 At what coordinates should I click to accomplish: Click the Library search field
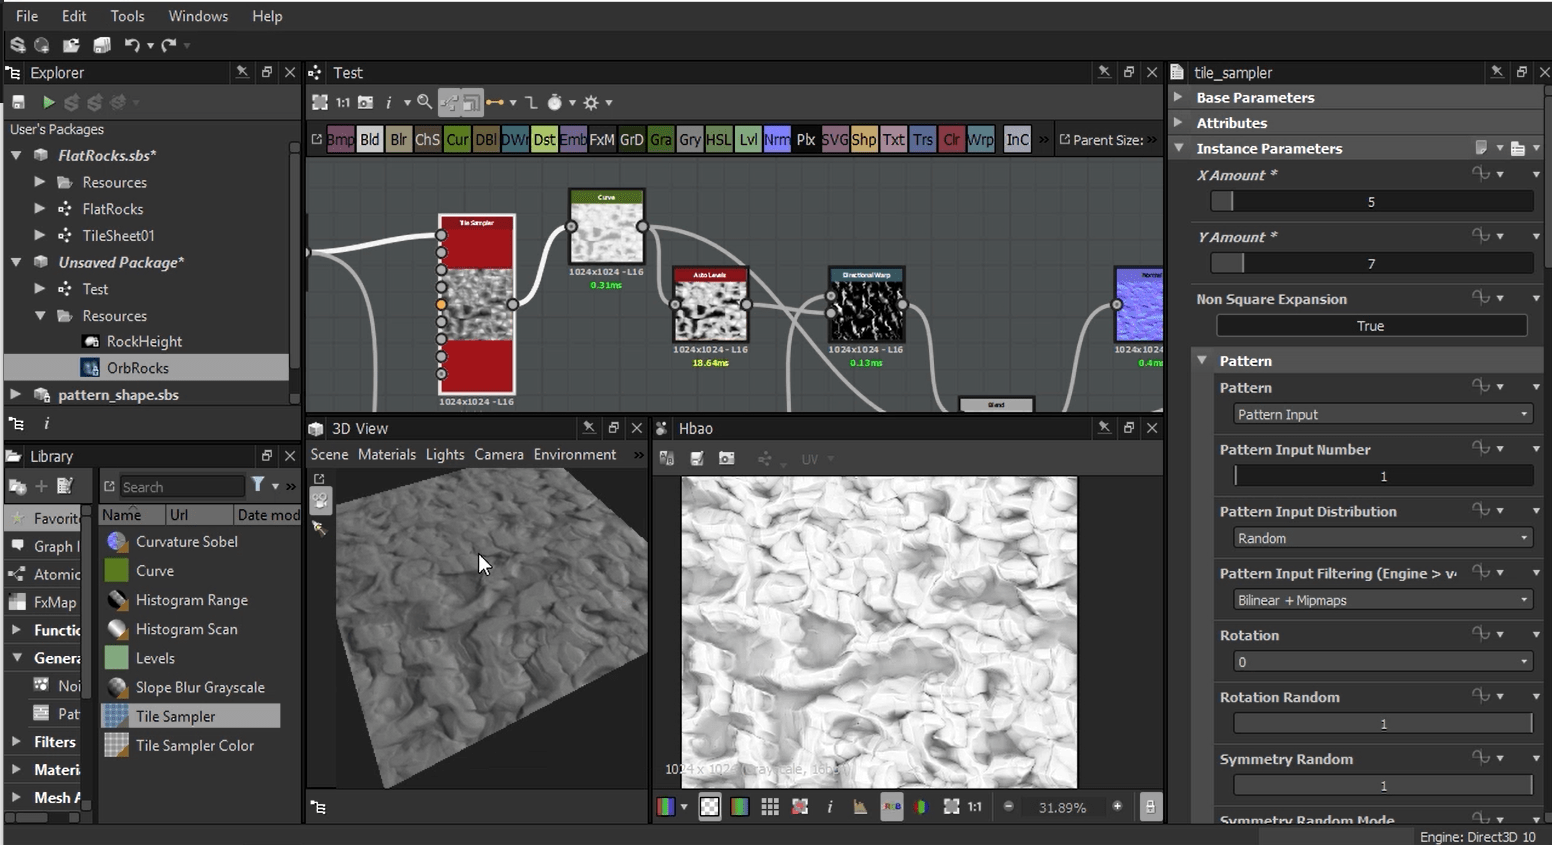(181, 487)
